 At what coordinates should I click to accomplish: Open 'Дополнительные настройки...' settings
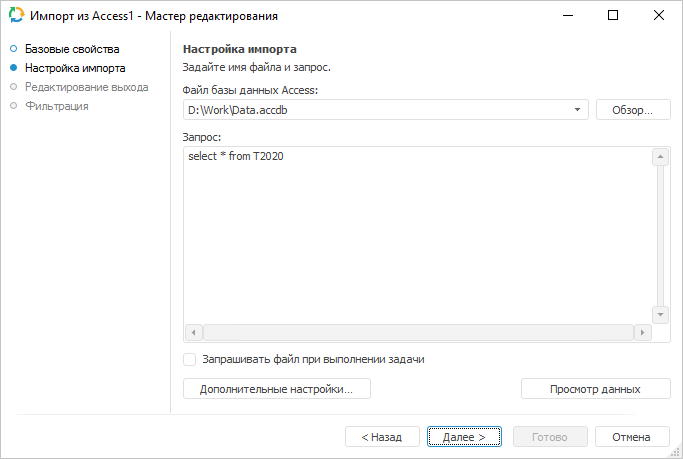coord(276,389)
